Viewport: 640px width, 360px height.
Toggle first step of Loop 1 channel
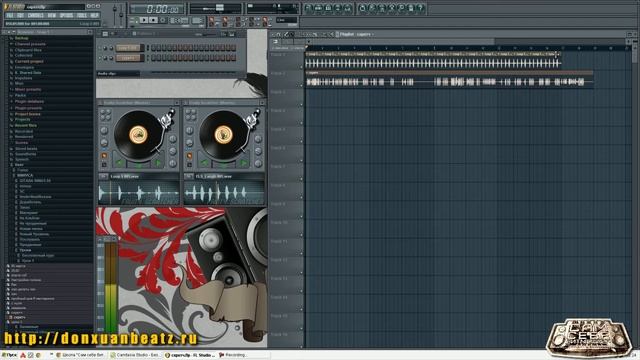153,48
